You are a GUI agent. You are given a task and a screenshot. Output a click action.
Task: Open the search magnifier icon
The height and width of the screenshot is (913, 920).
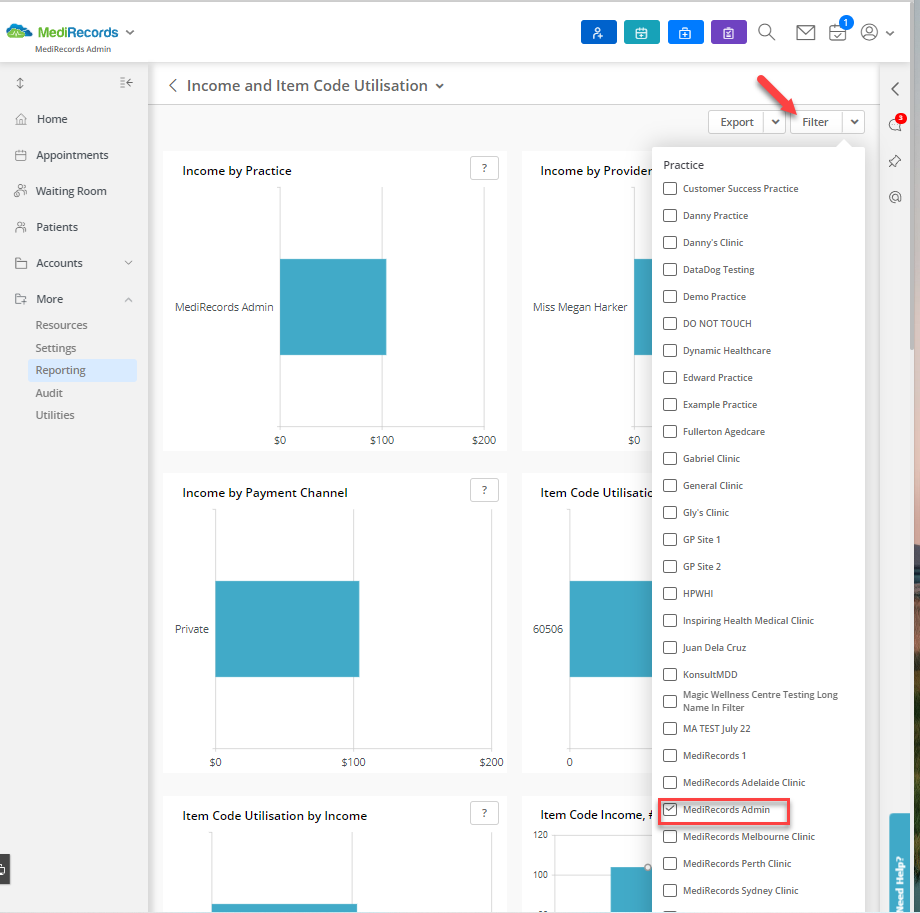[766, 32]
